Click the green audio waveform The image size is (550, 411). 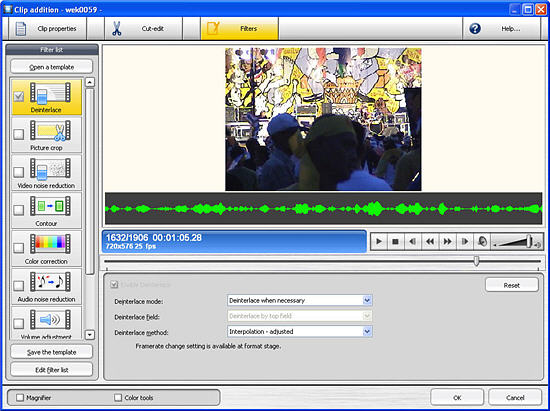(323, 209)
